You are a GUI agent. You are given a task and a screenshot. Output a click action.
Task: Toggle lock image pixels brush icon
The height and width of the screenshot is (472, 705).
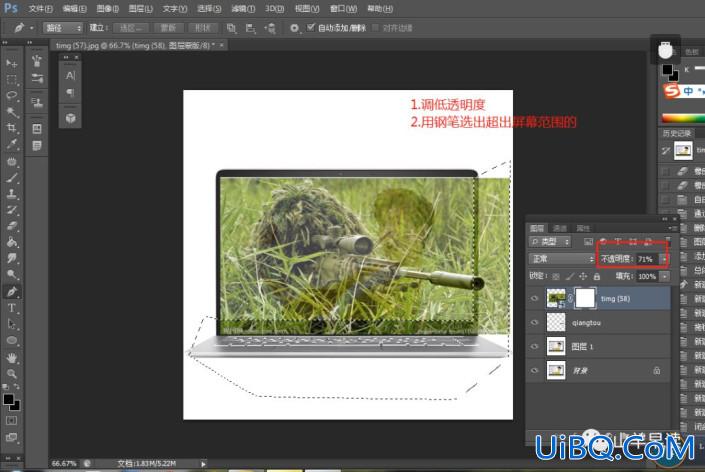[570, 276]
